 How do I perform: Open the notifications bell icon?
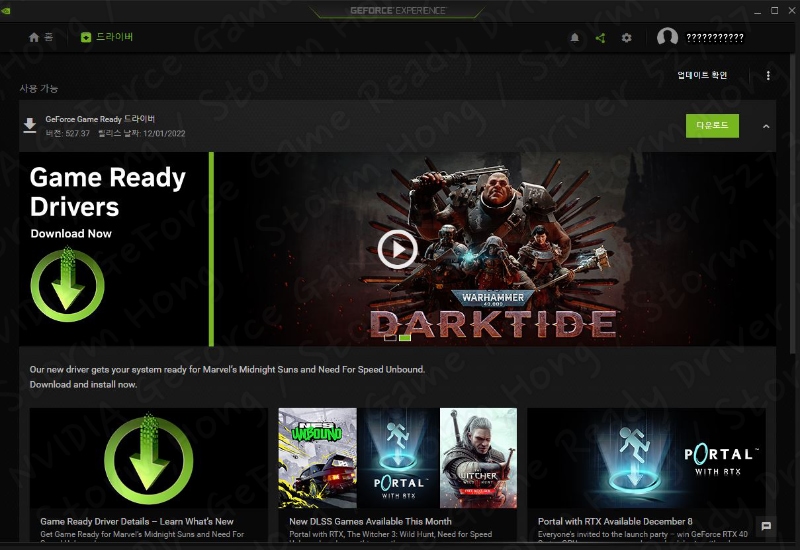(574, 38)
